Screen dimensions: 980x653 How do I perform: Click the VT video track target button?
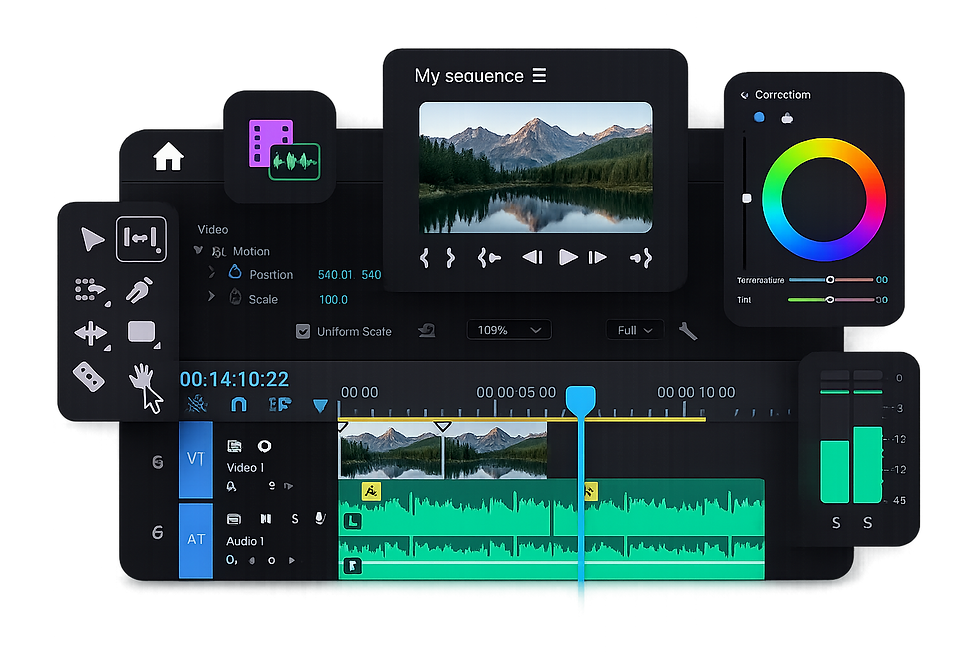[196, 459]
